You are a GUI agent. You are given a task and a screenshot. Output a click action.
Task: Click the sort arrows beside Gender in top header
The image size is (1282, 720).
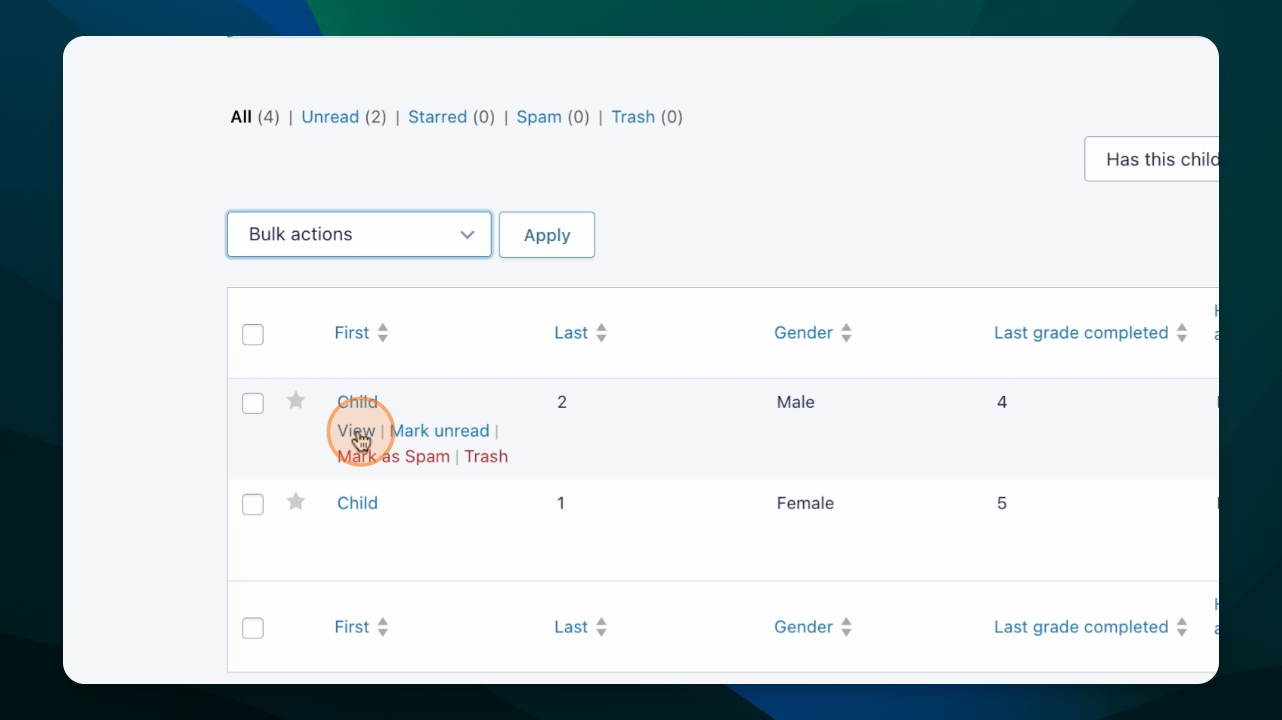coord(846,333)
